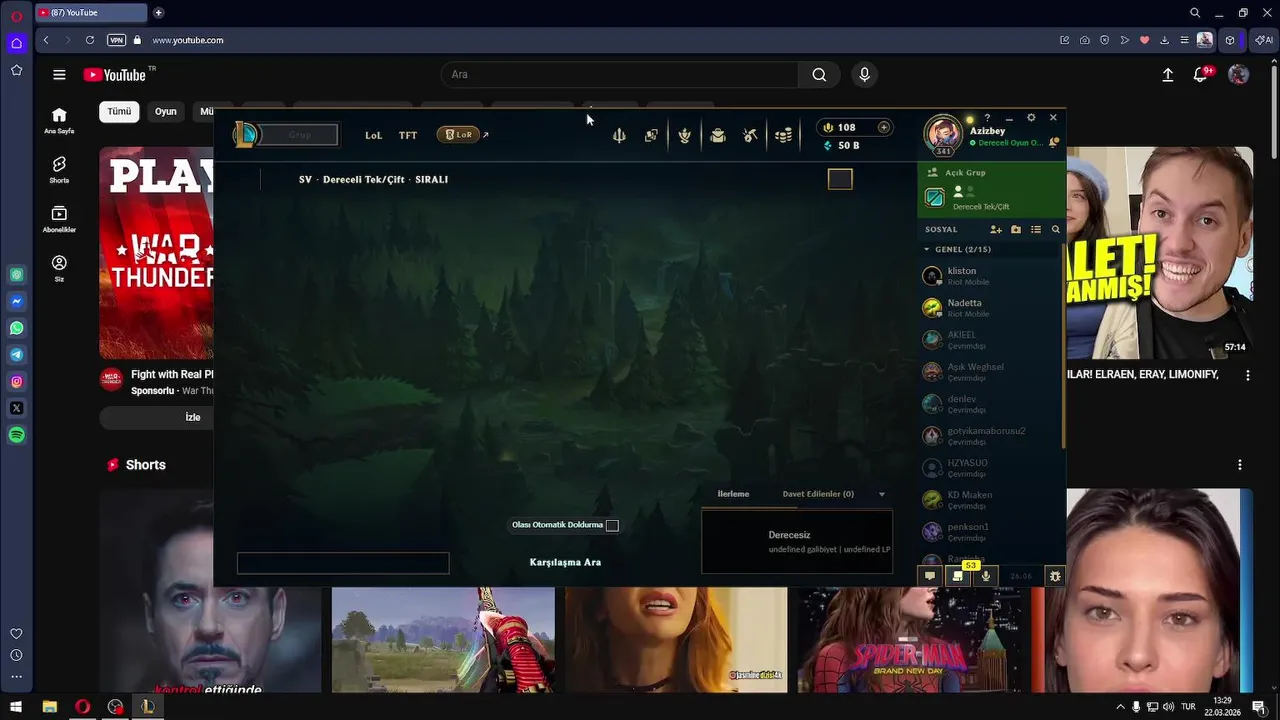Select the Oyun filter chip on YouTube
Screen dimensions: 1280x720
[166, 111]
